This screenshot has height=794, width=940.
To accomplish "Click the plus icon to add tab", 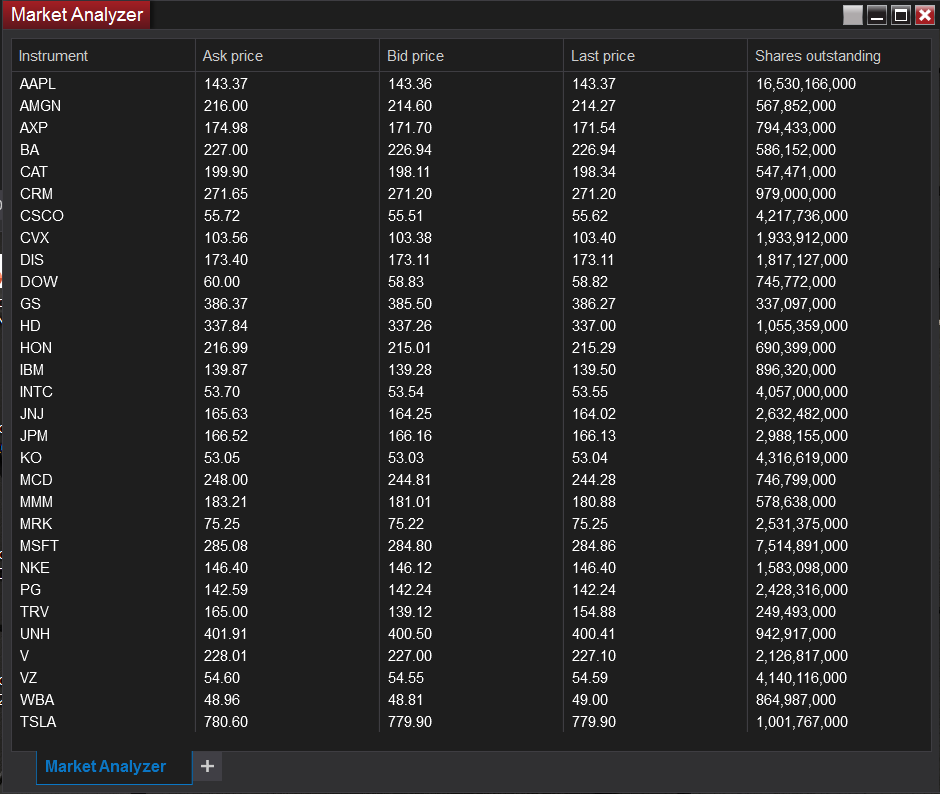I will tap(207, 766).
